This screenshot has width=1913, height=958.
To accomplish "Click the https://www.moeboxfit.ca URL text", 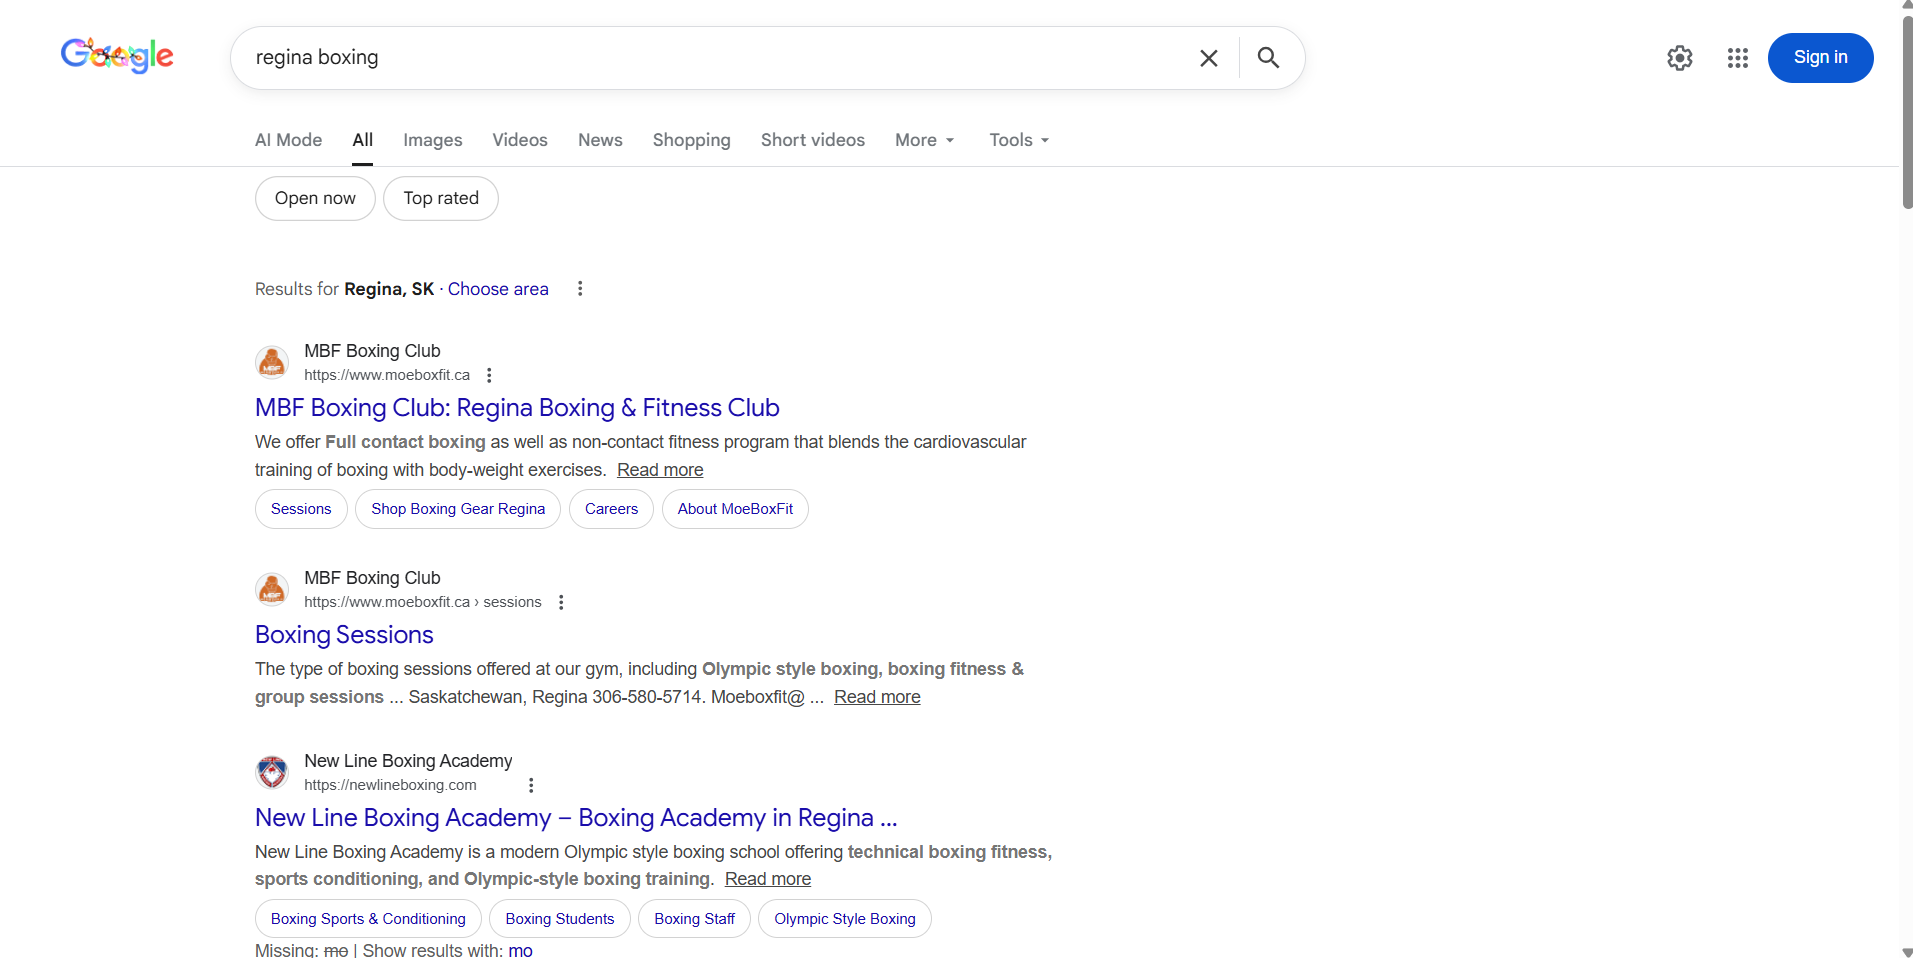I will (387, 375).
